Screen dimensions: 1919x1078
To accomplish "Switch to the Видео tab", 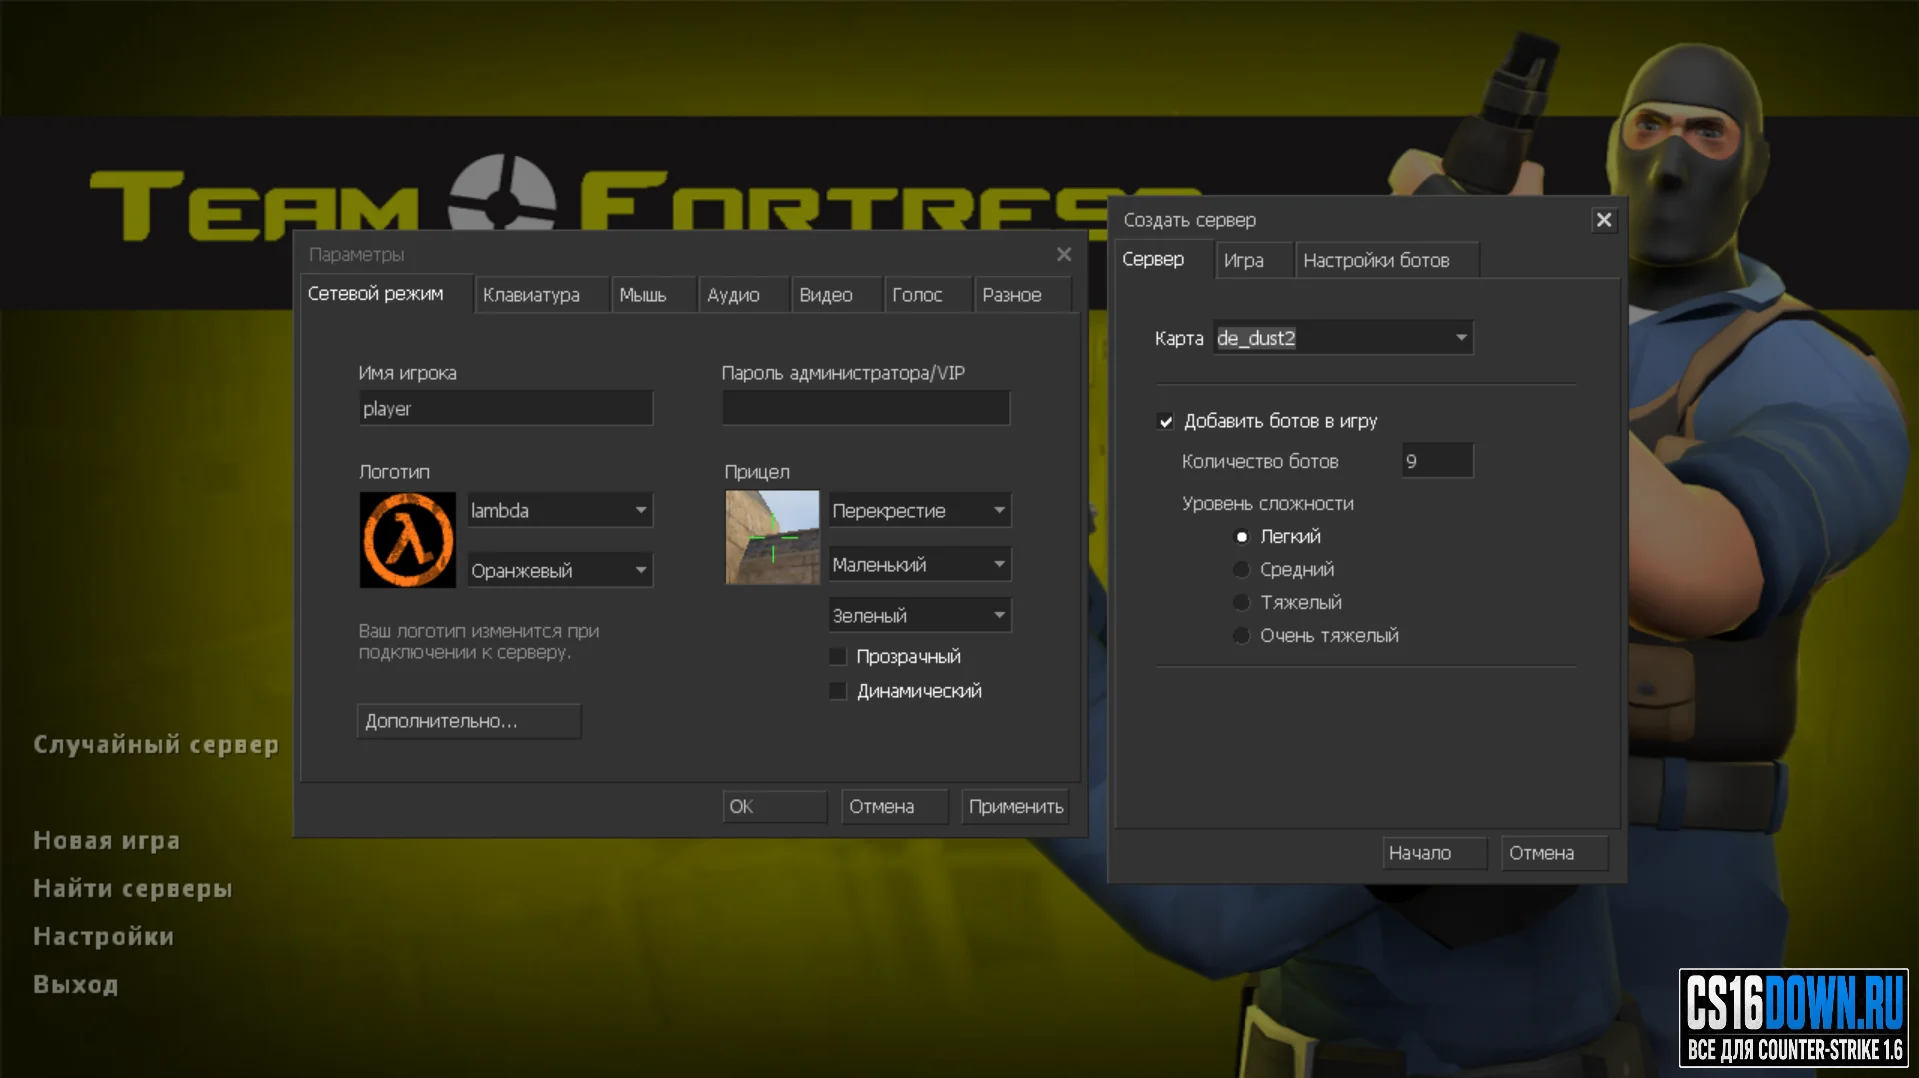I will coord(837,295).
